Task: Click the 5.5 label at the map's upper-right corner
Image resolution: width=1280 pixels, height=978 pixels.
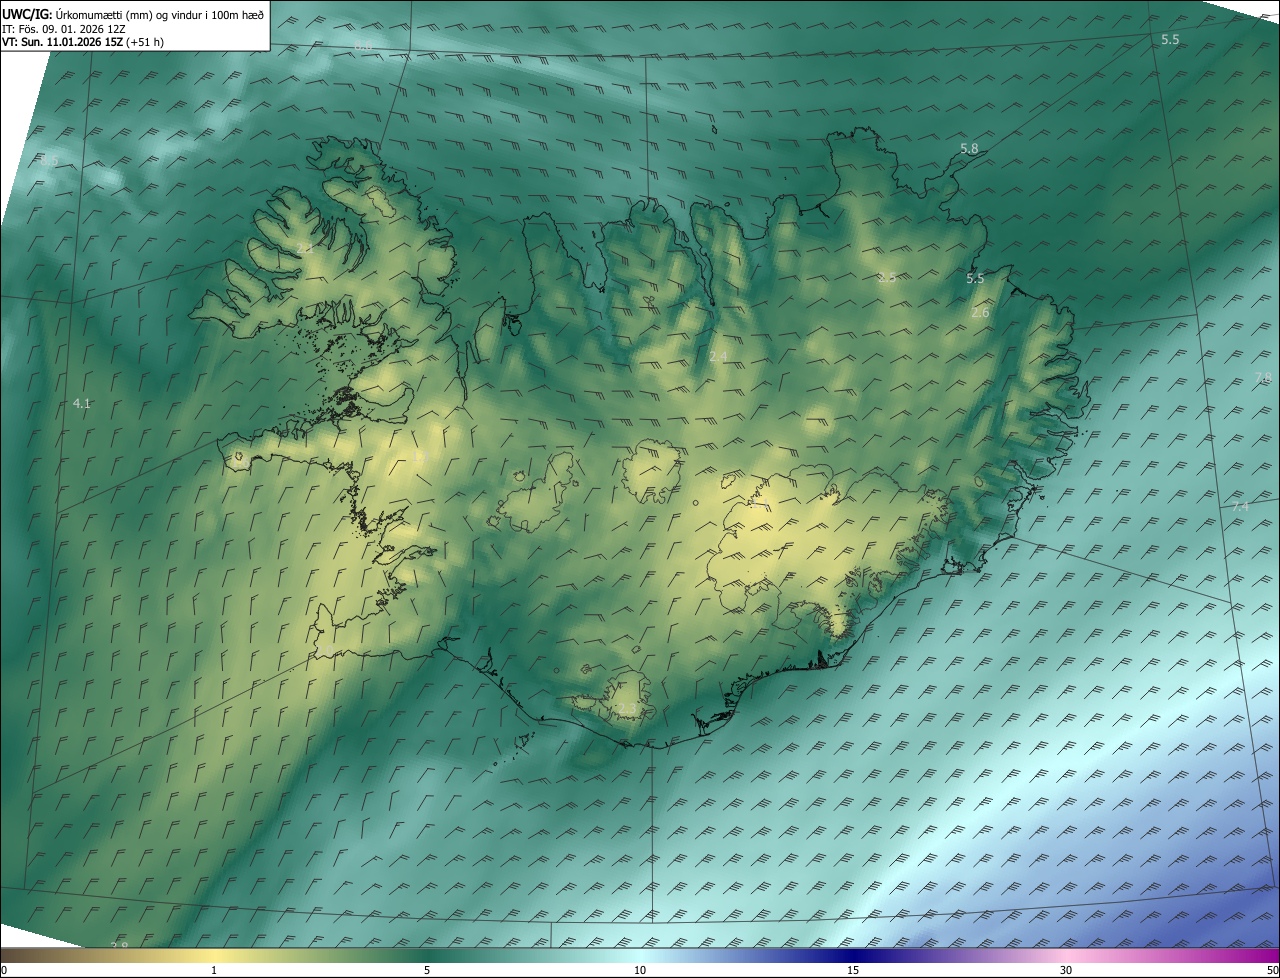Action: (1170, 39)
